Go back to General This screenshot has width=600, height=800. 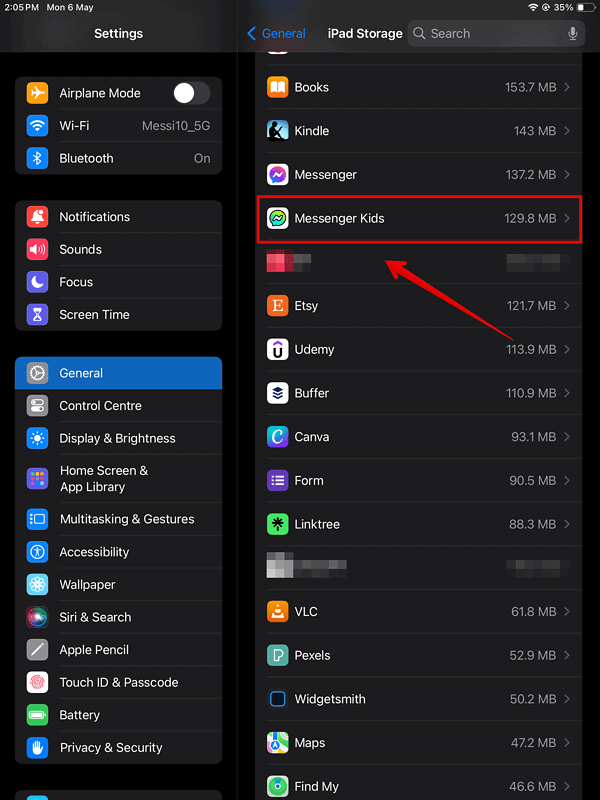tap(276, 34)
